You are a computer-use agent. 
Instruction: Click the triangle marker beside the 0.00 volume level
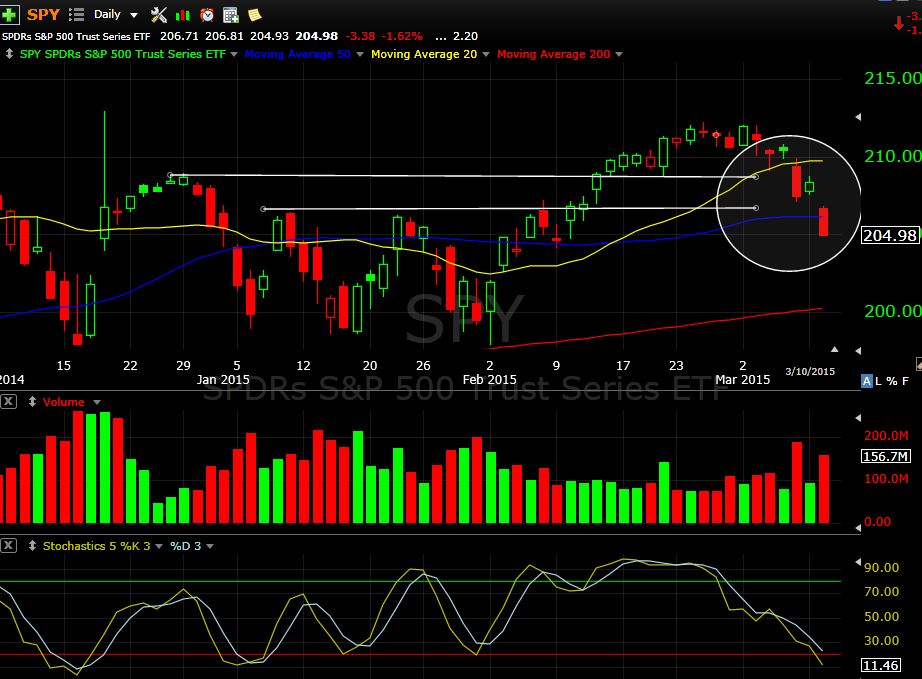[x=858, y=527]
